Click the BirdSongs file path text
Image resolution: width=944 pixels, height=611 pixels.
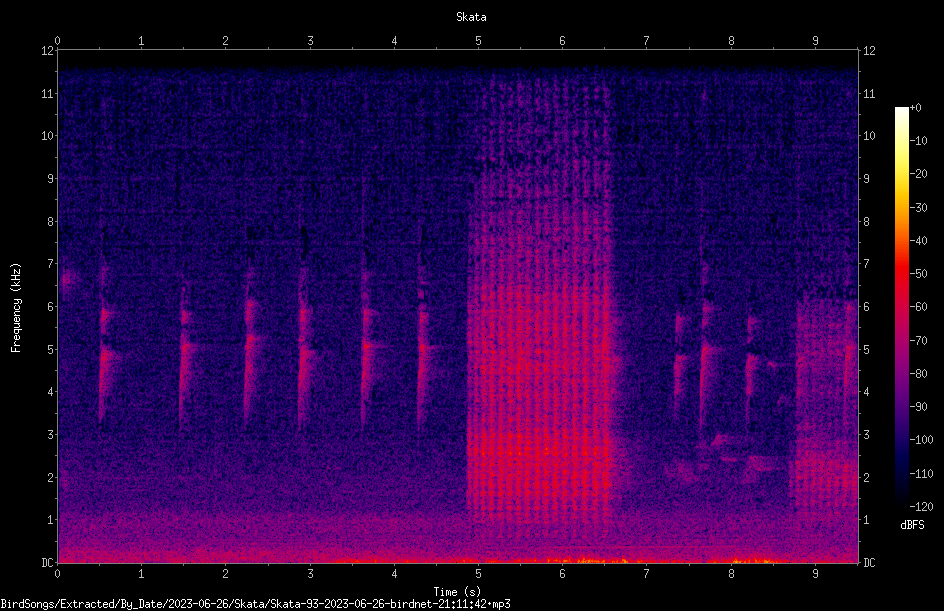(255, 604)
